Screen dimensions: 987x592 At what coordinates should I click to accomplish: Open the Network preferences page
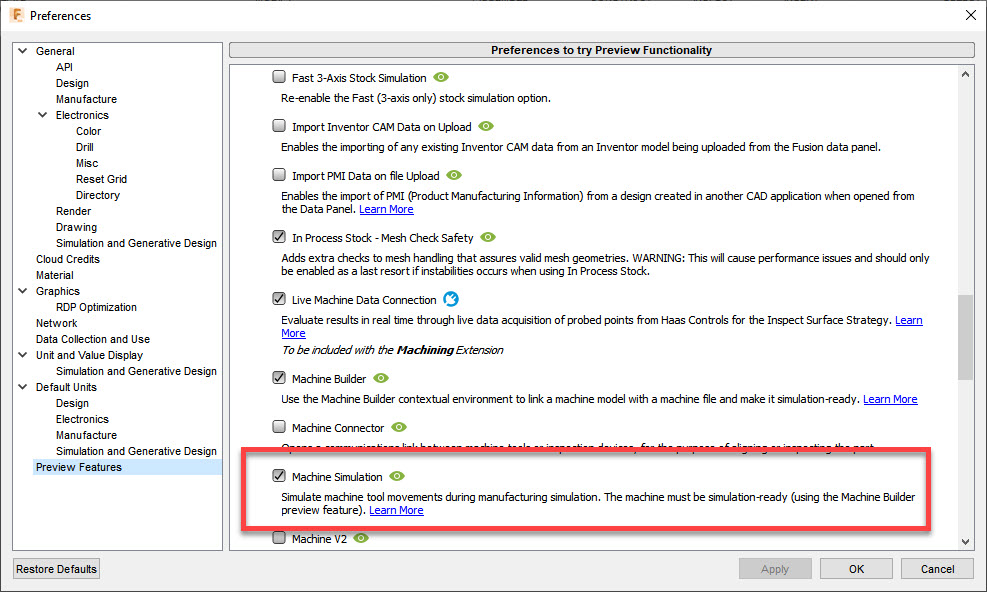pyautogui.click(x=56, y=323)
